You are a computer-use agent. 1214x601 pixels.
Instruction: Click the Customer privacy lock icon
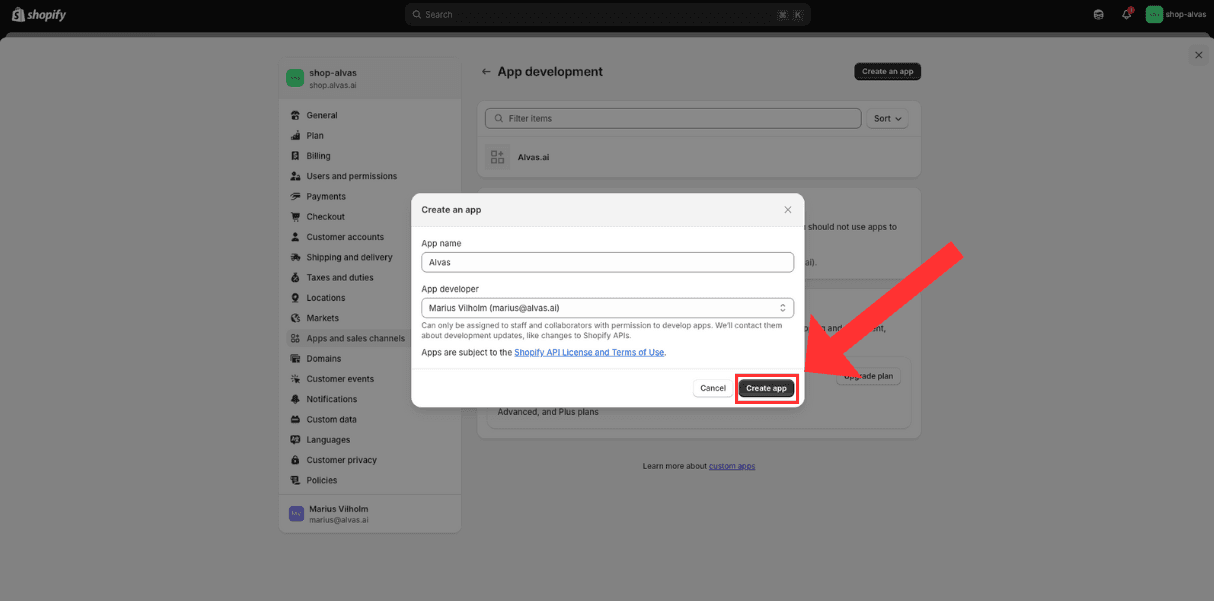[x=296, y=460]
